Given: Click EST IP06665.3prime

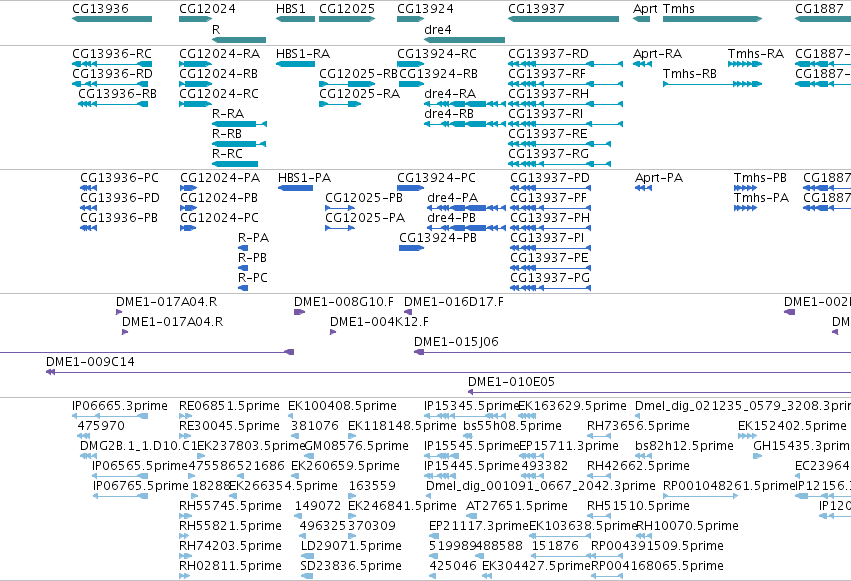Looking at the screenshot, I should [x=110, y=416].
